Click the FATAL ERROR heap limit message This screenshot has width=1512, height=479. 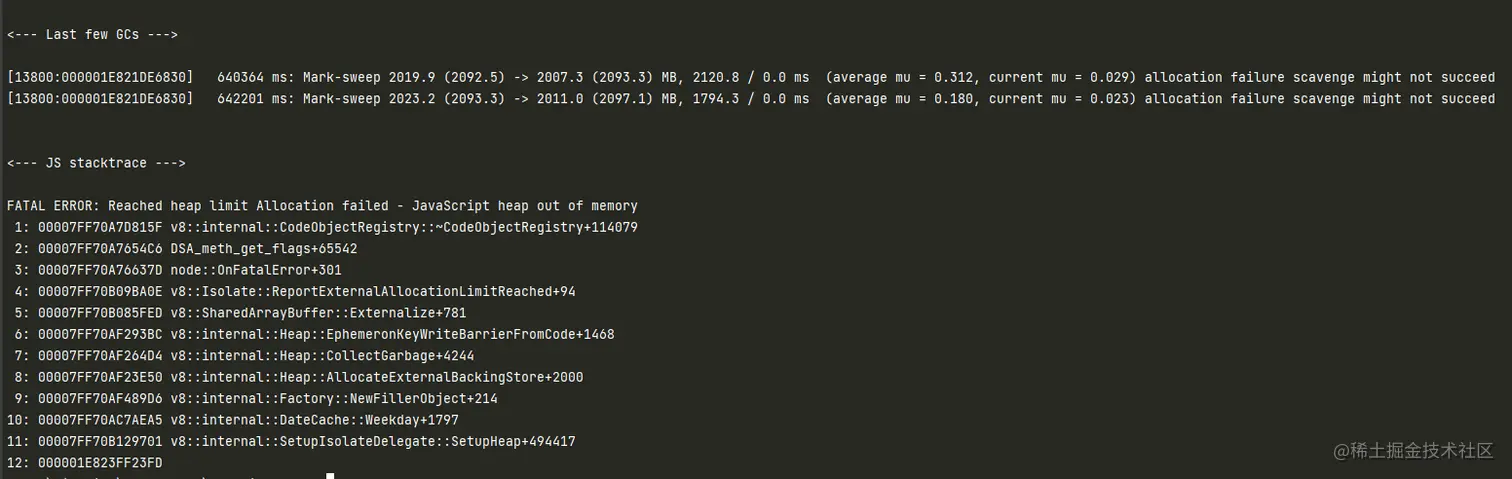(x=322, y=206)
